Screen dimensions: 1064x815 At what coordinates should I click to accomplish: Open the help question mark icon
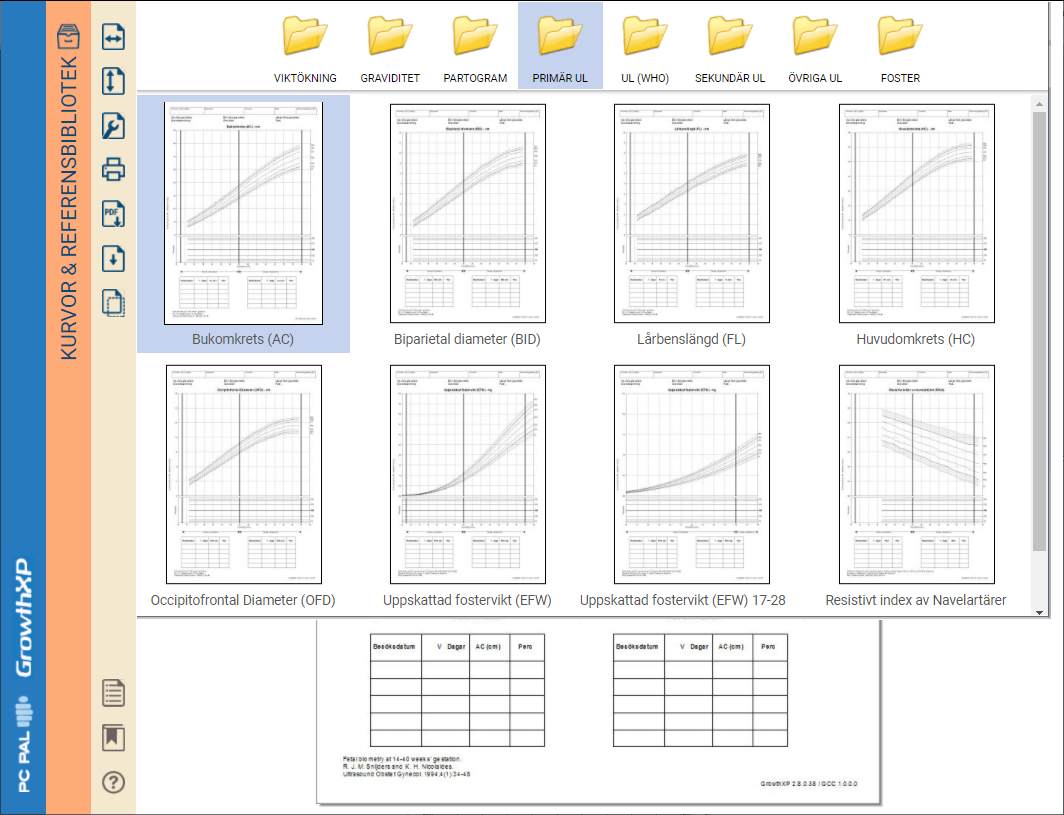click(x=113, y=782)
